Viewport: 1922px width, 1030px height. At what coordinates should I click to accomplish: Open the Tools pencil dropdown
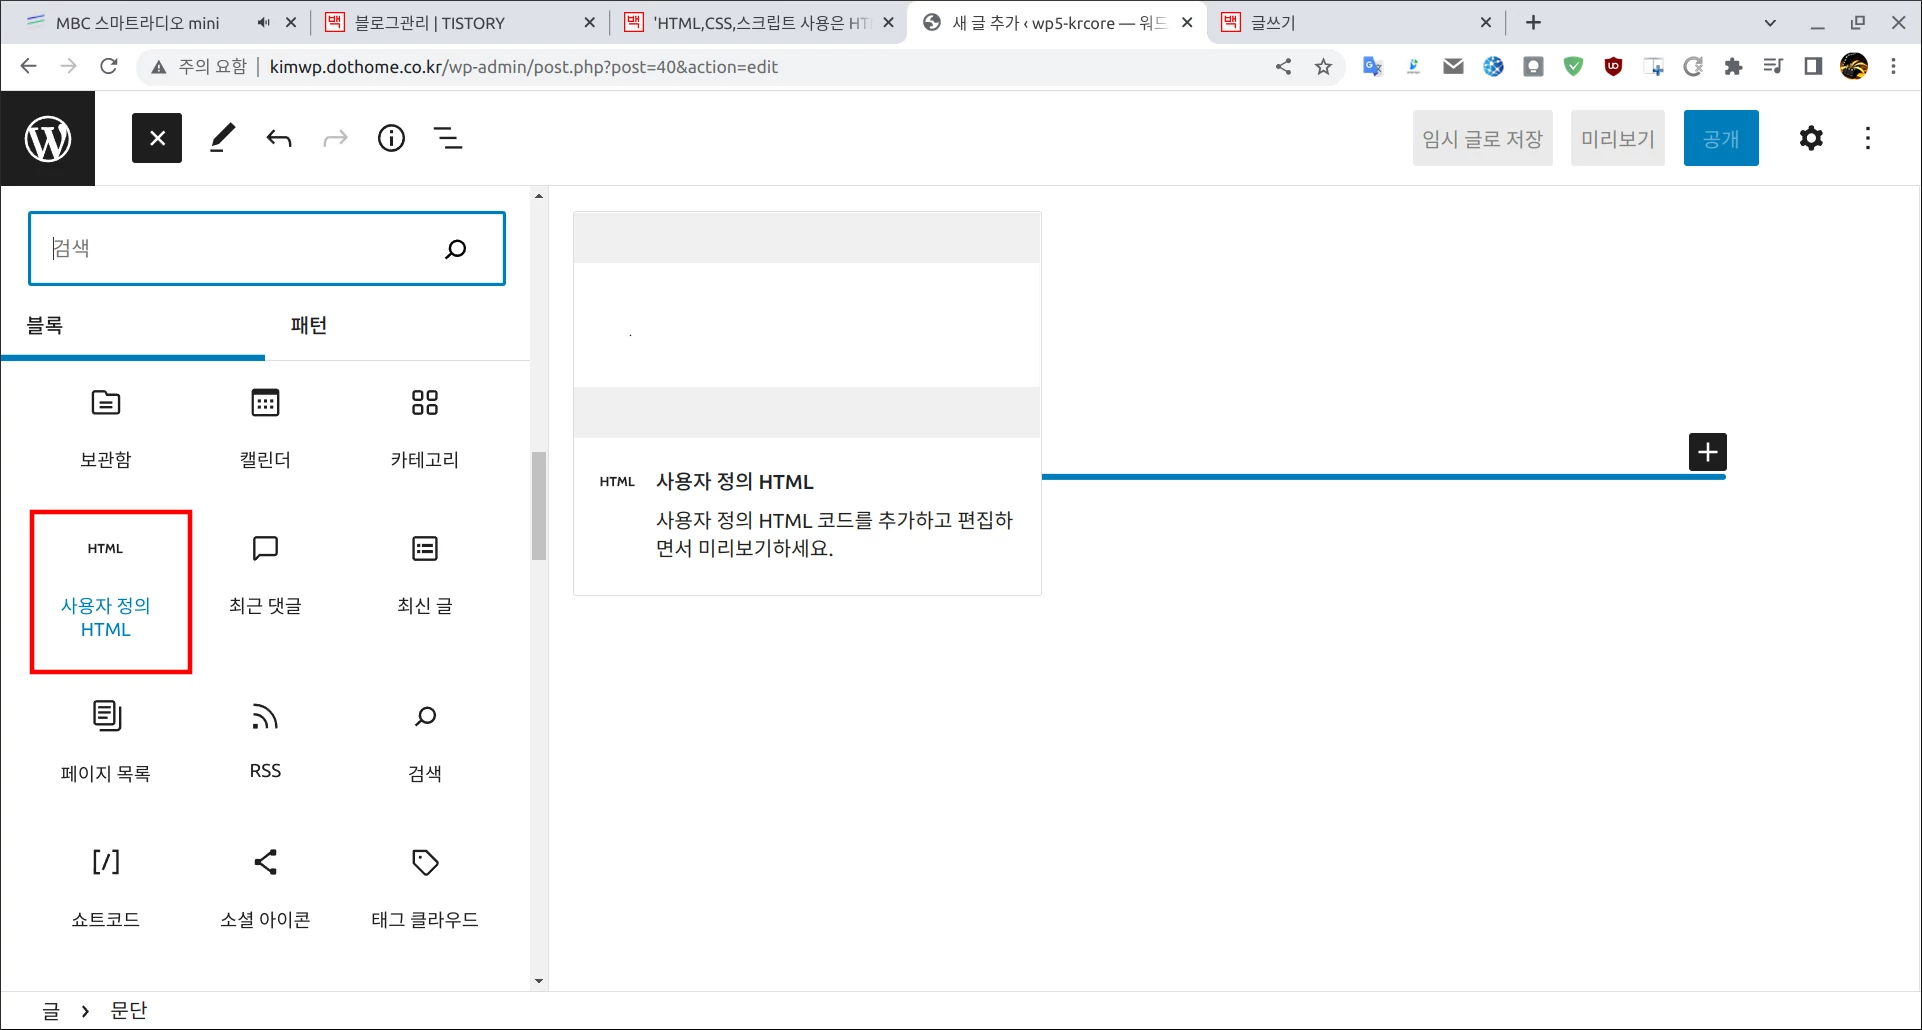click(x=222, y=138)
